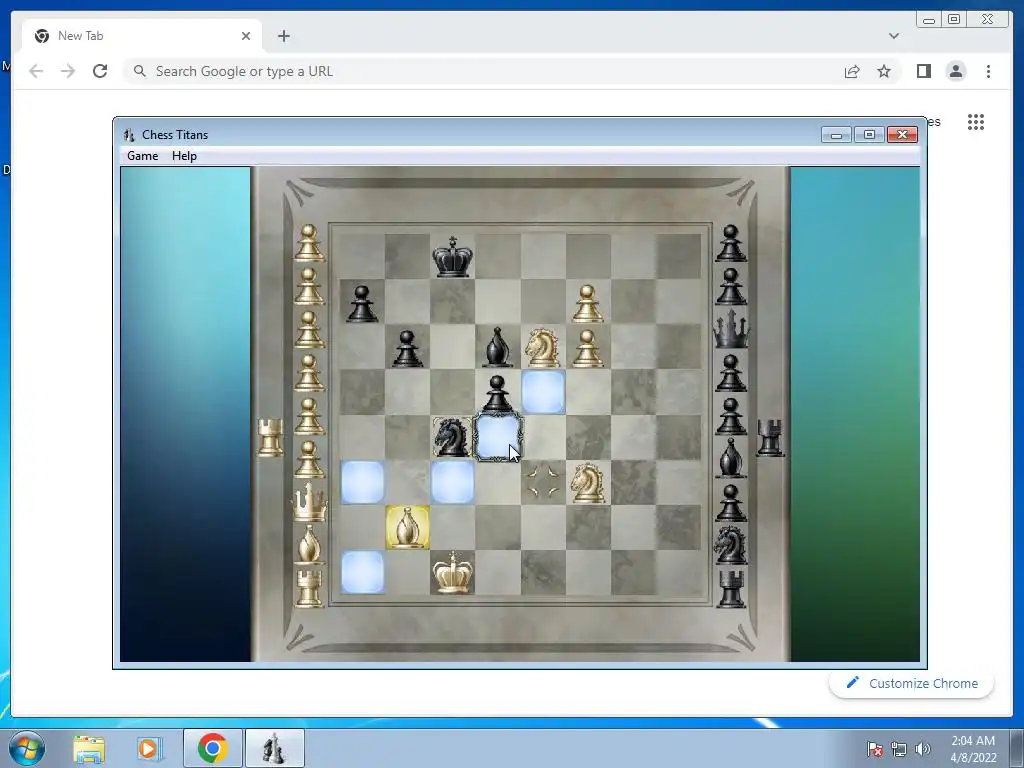Viewport: 1024px width, 768px height.
Task: Move bishop to the highlighted bottom-left corner square
Action: pos(362,572)
